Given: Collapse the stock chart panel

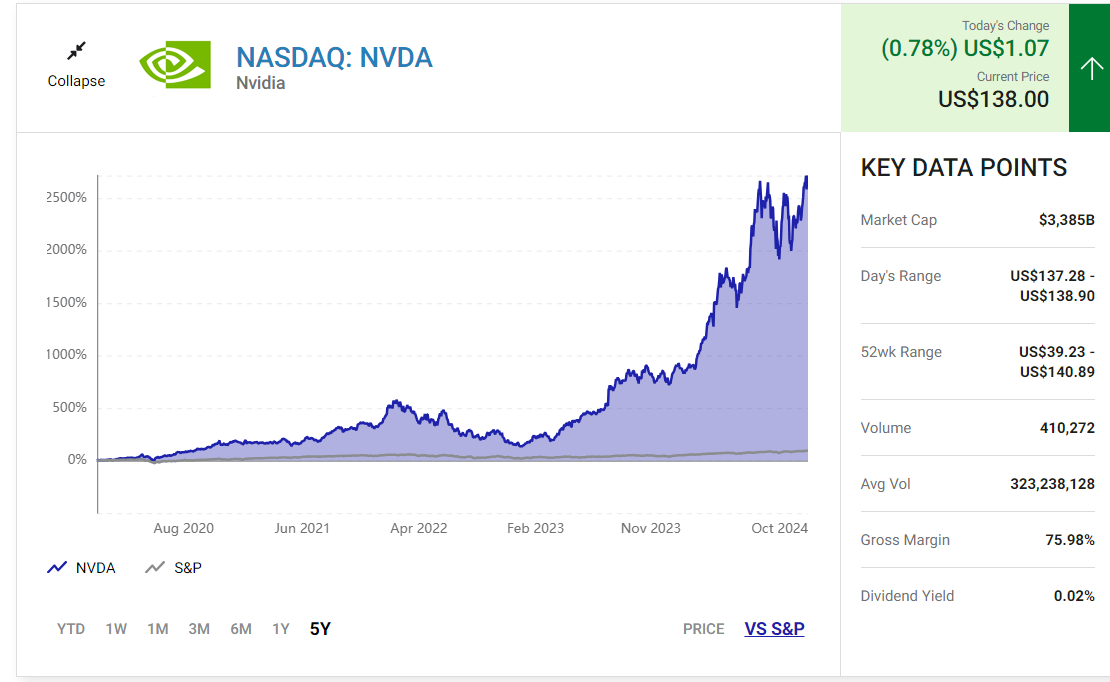Looking at the screenshot, I should point(76,65).
